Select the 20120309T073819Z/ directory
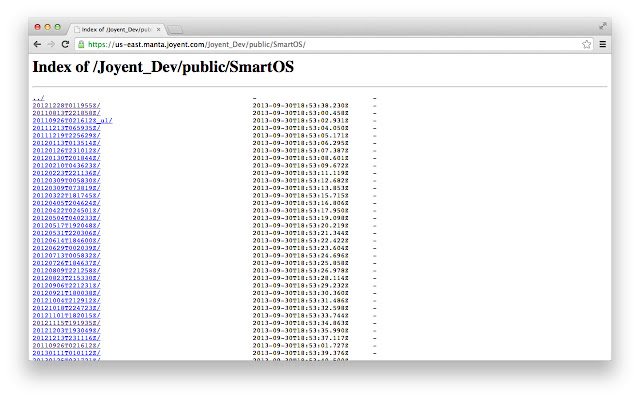The width and height of the screenshot is (640, 400). click(x=67, y=188)
